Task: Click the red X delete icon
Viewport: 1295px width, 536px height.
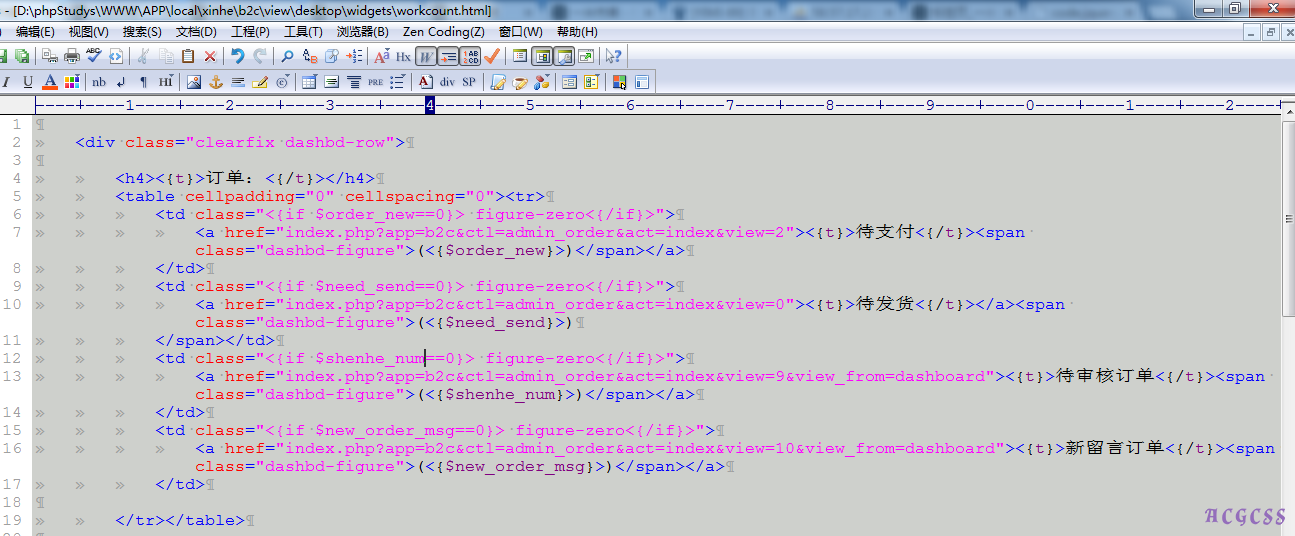Action: pyautogui.click(x=210, y=57)
